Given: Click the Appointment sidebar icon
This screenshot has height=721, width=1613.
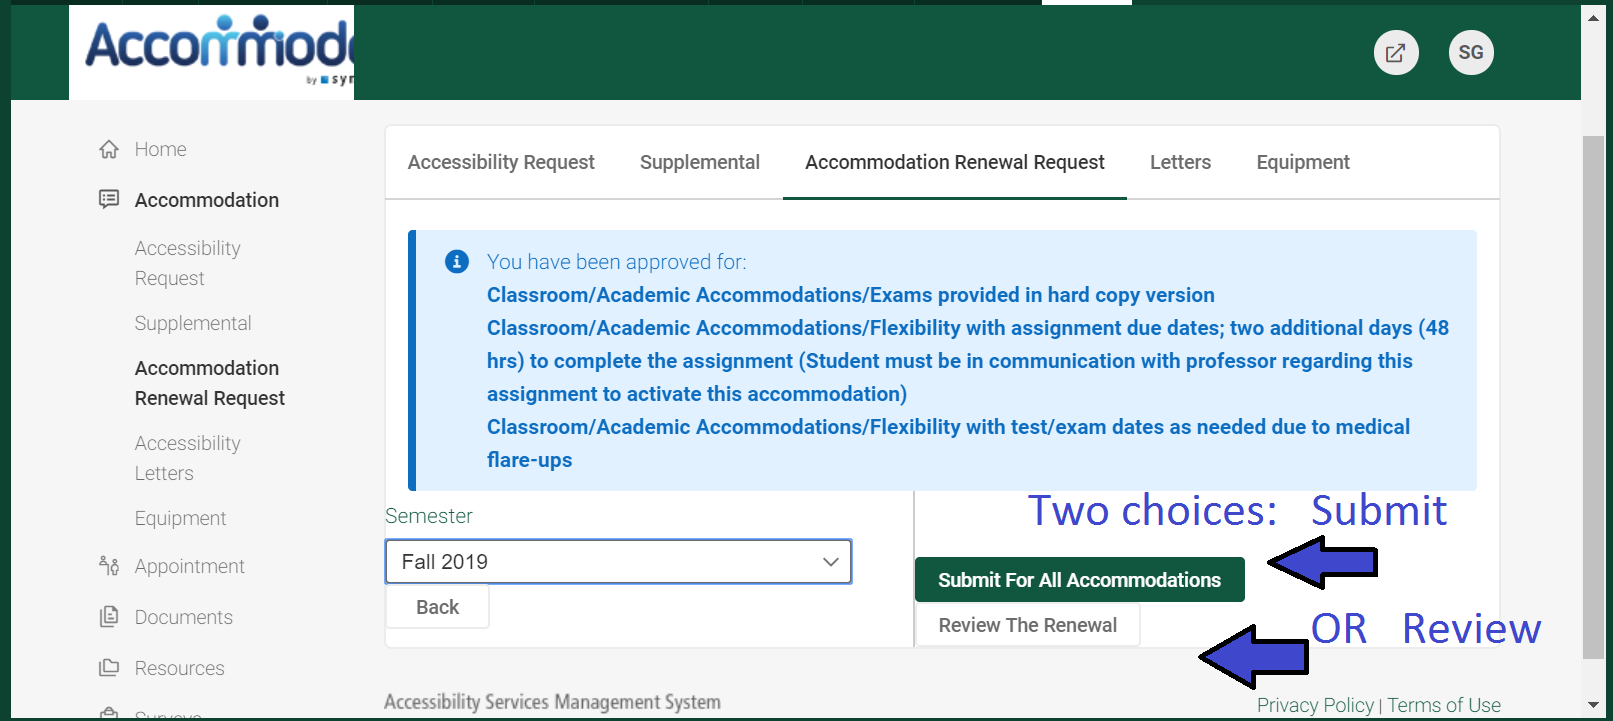Looking at the screenshot, I should click(109, 566).
